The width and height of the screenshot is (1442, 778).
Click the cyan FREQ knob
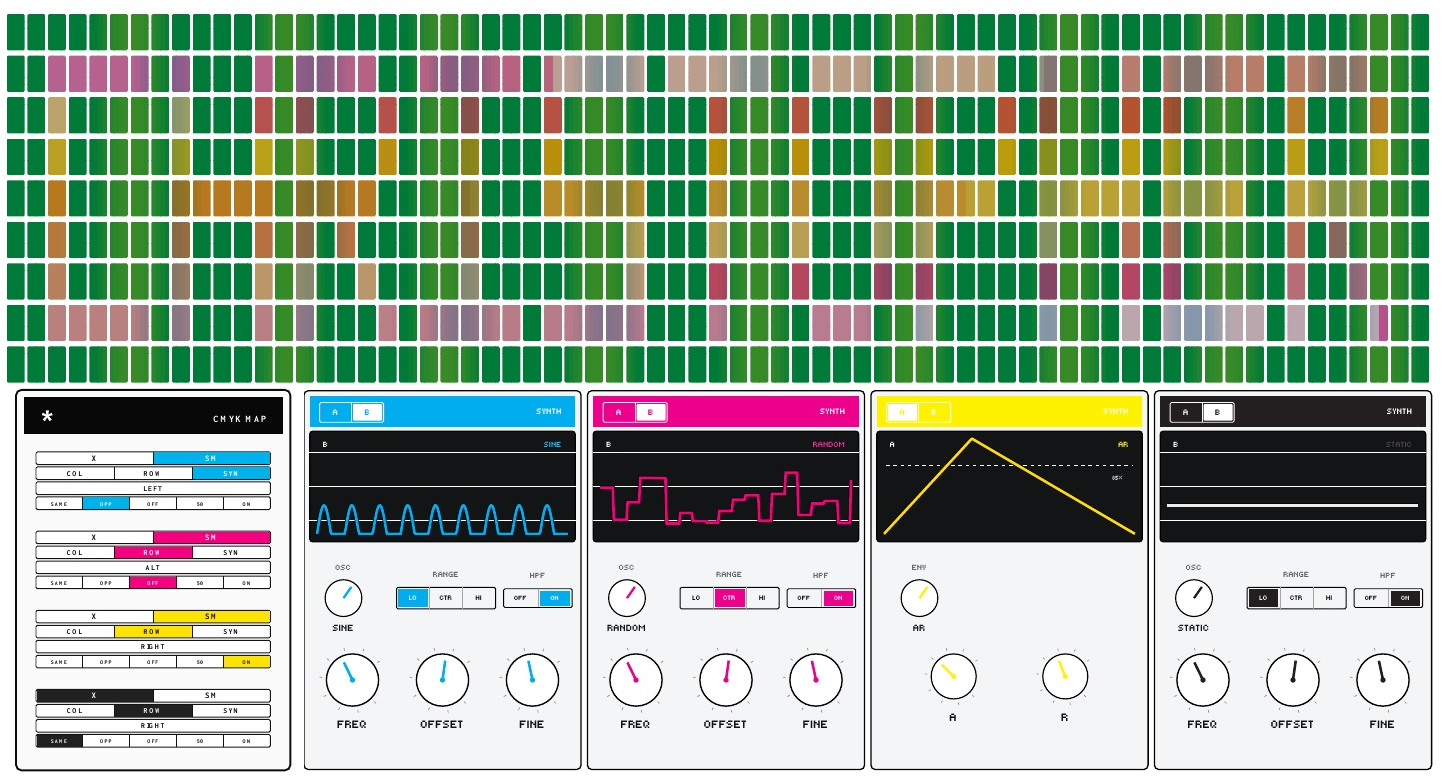tap(352, 680)
